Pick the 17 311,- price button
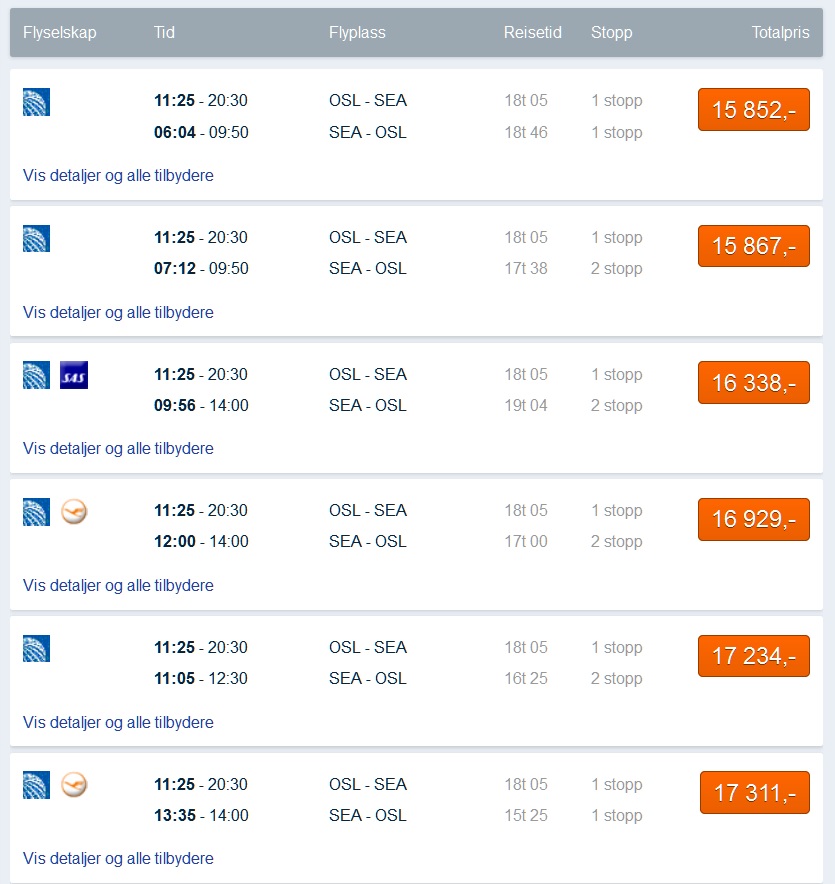835x884 pixels. [755, 793]
